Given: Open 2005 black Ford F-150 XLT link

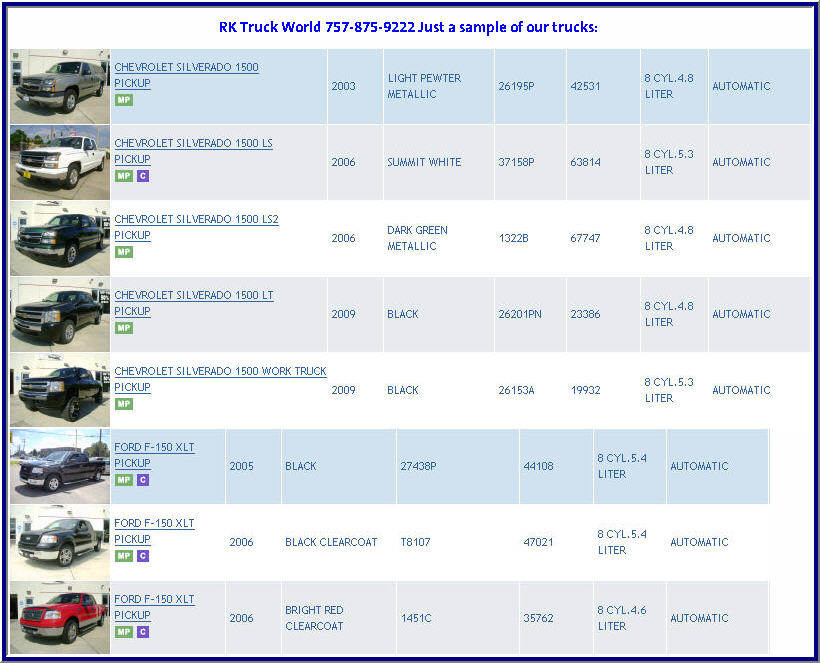Looking at the screenshot, I should pyautogui.click(x=154, y=455).
